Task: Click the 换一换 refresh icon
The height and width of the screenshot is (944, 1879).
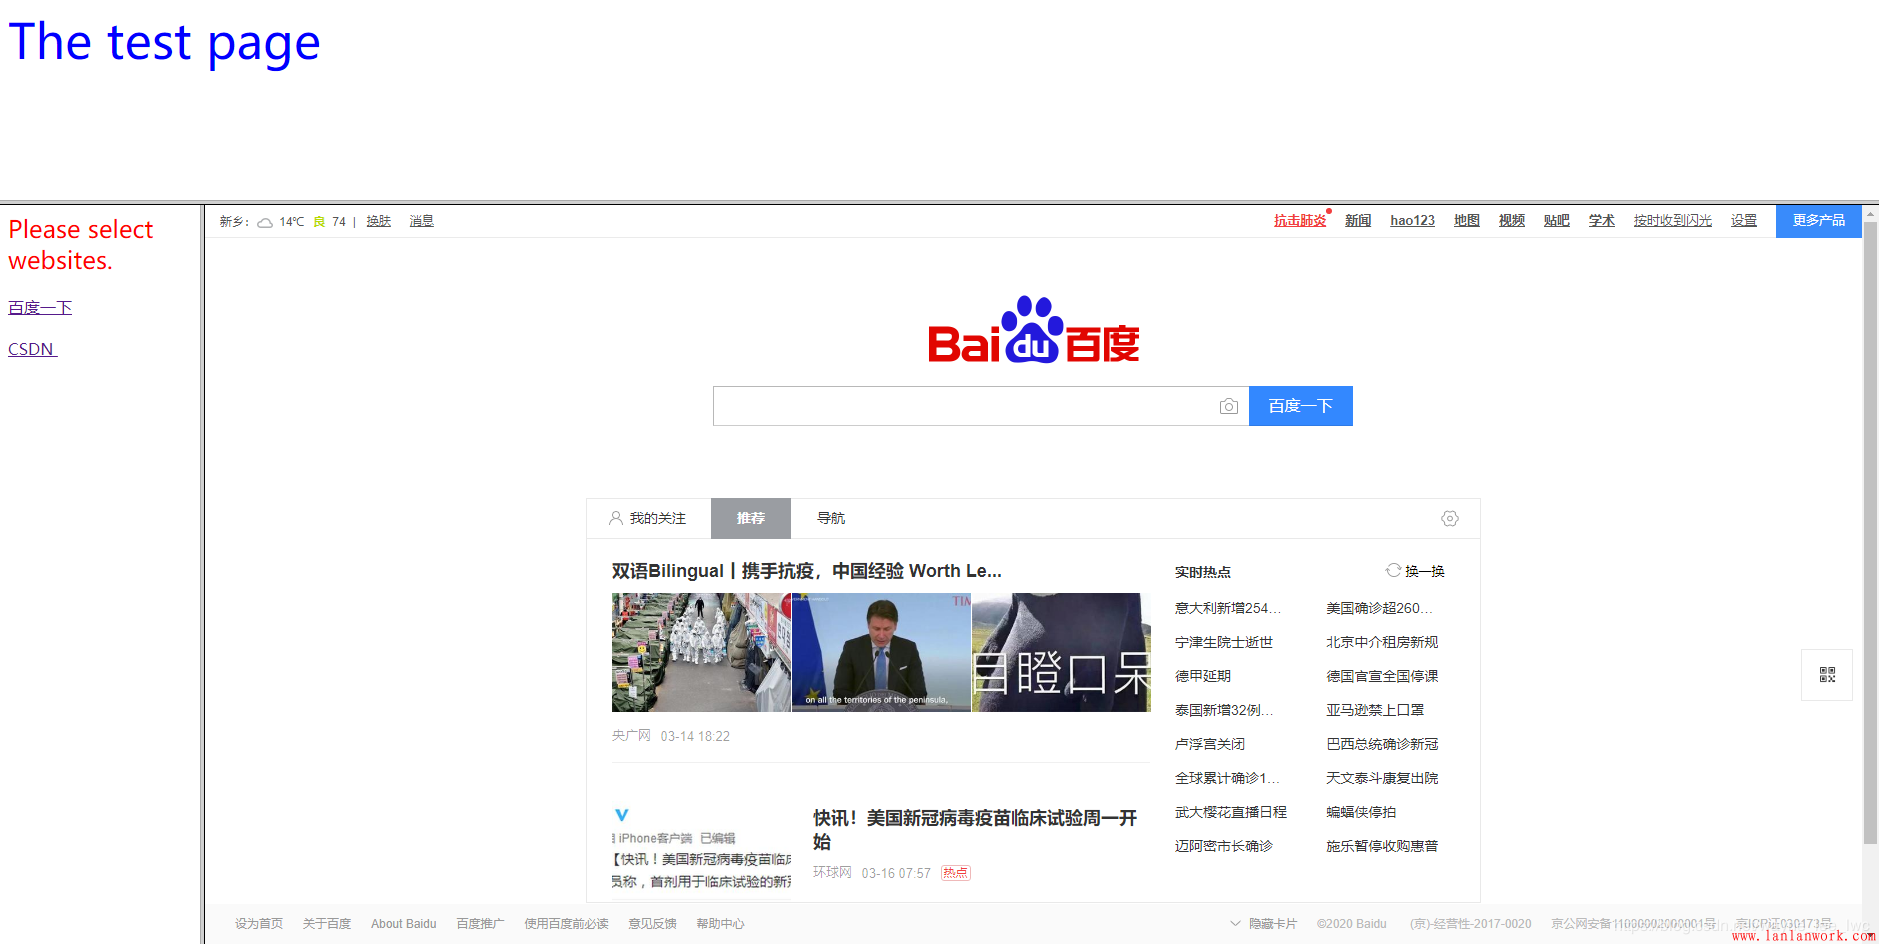Action: click(1393, 570)
